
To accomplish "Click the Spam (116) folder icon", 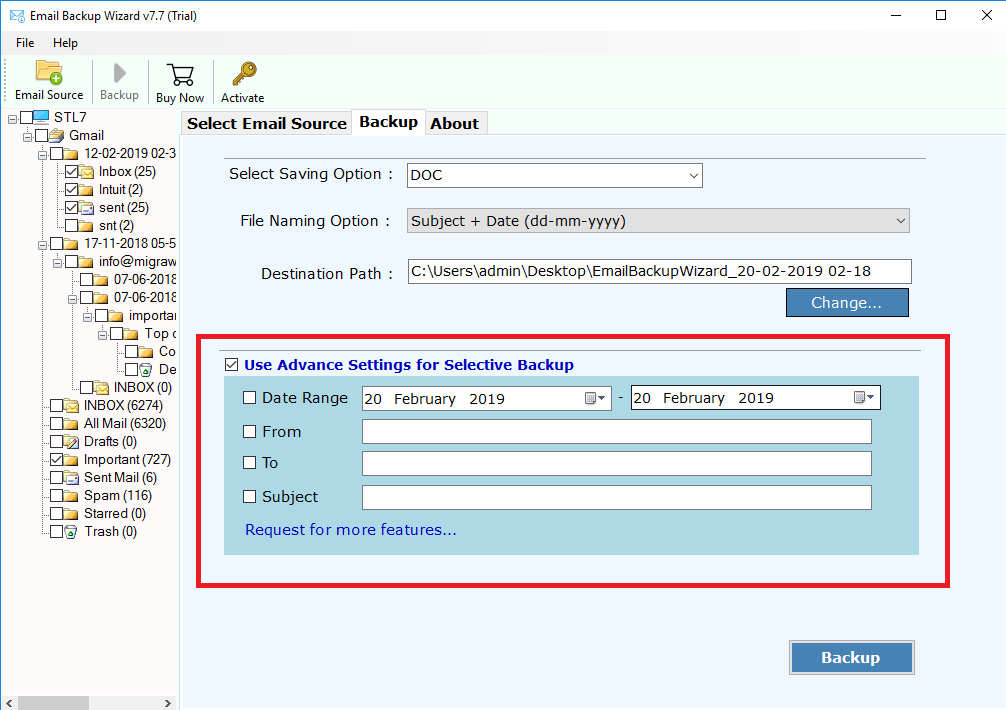I will coord(71,496).
